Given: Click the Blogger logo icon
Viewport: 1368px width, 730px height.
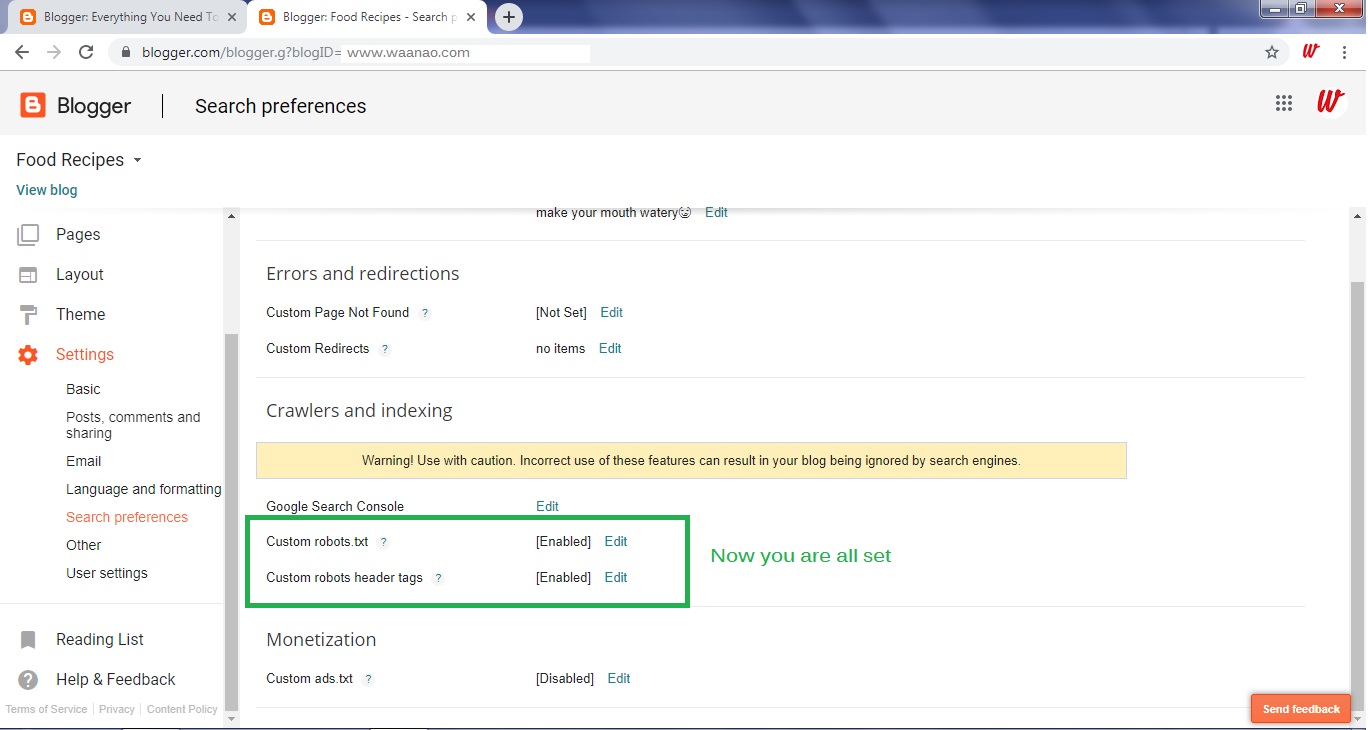Looking at the screenshot, I should (x=33, y=105).
